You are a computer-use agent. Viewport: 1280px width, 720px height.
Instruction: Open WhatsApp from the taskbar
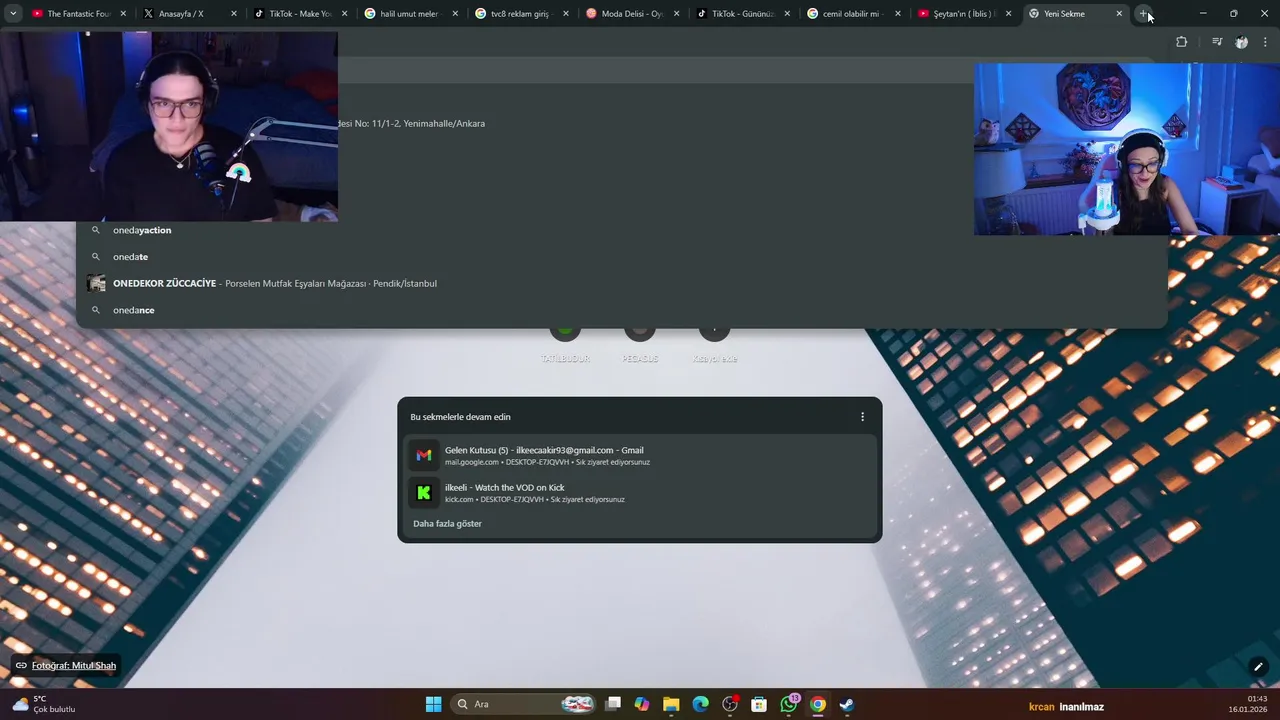[x=789, y=704]
